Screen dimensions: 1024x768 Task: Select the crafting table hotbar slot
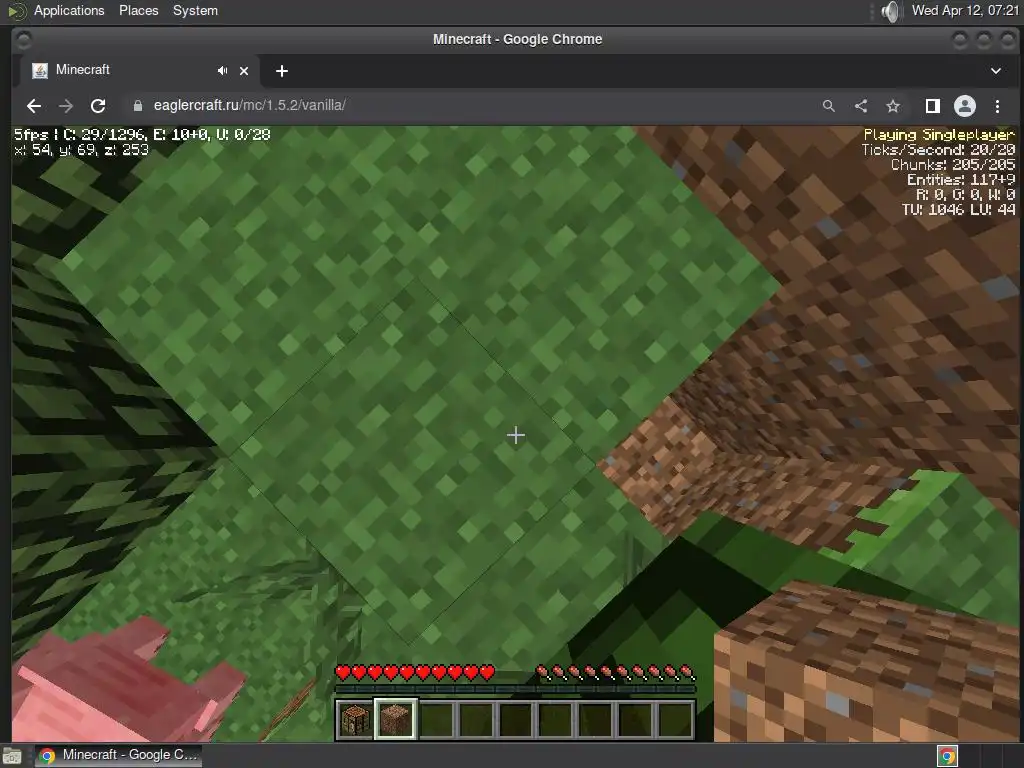(x=356, y=719)
